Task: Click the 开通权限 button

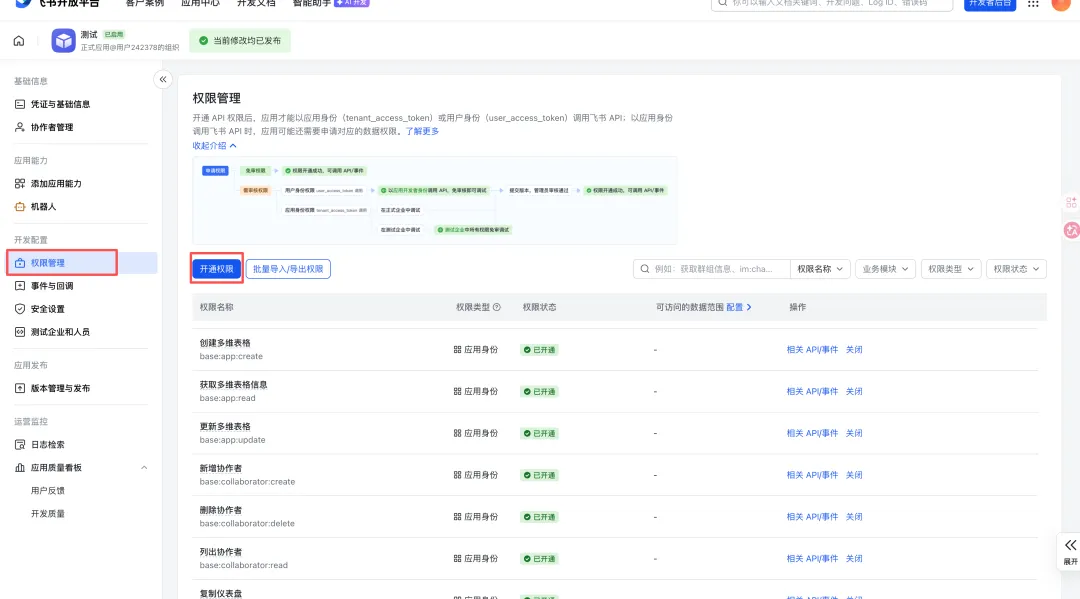Action: [216, 269]
